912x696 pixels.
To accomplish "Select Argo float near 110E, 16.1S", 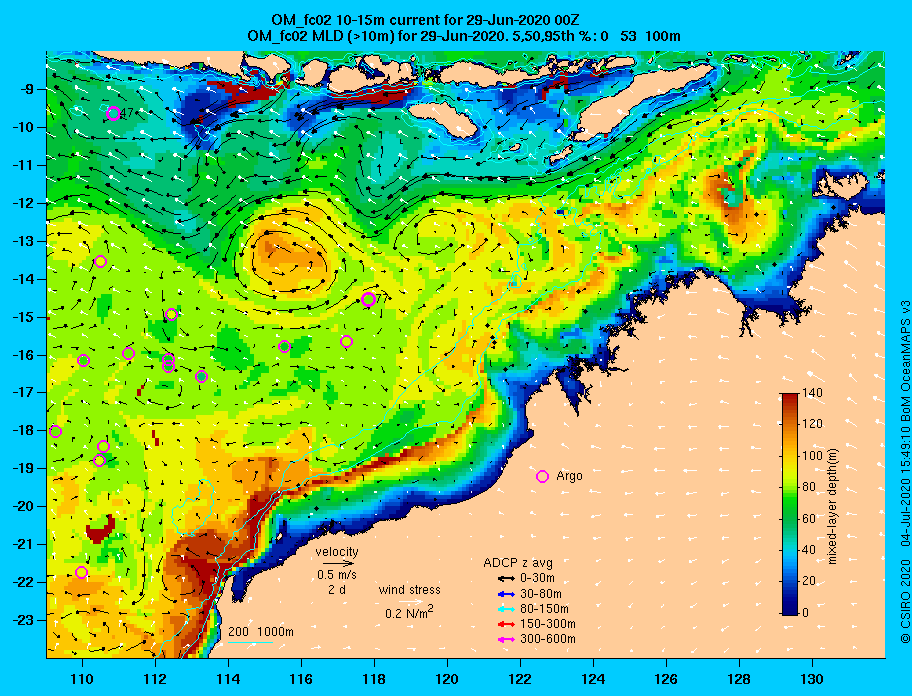I will (x=83, y=361).
